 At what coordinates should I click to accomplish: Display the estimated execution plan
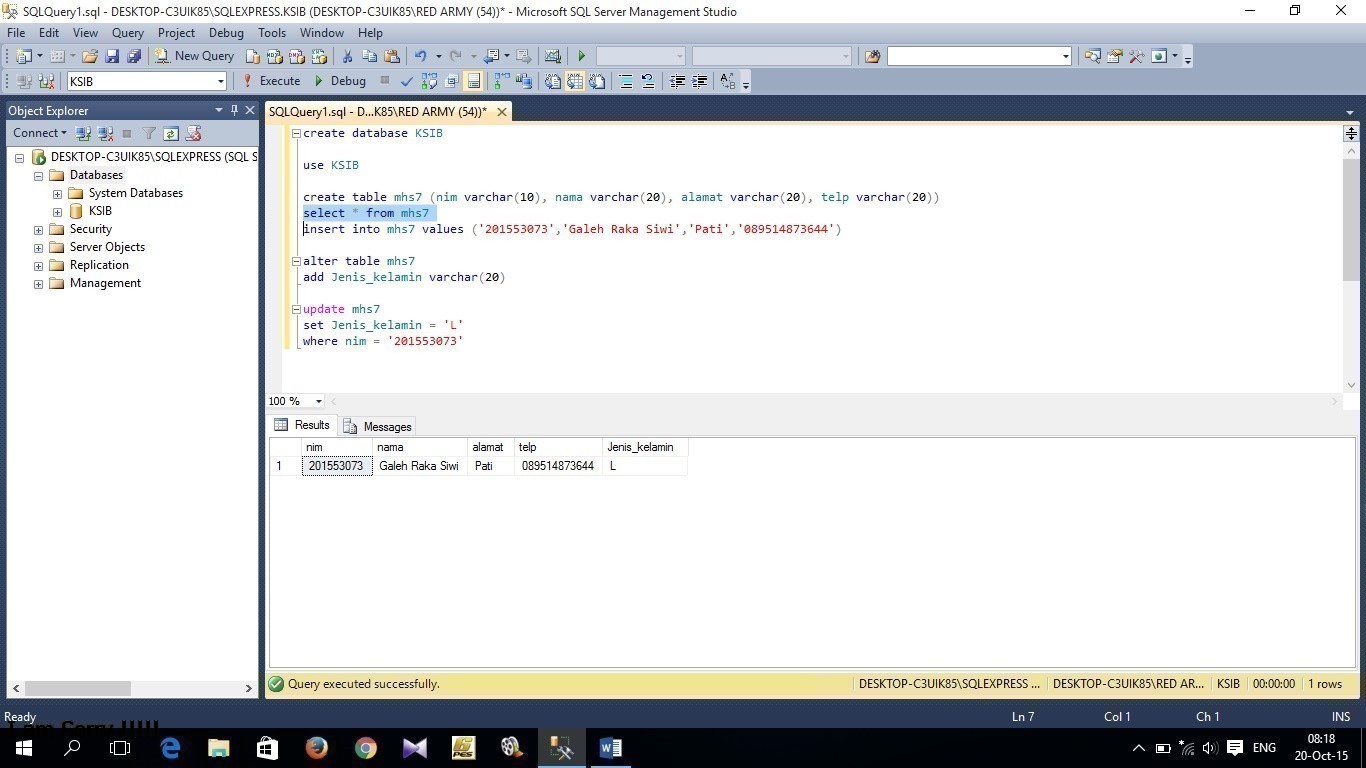(429, 81)
